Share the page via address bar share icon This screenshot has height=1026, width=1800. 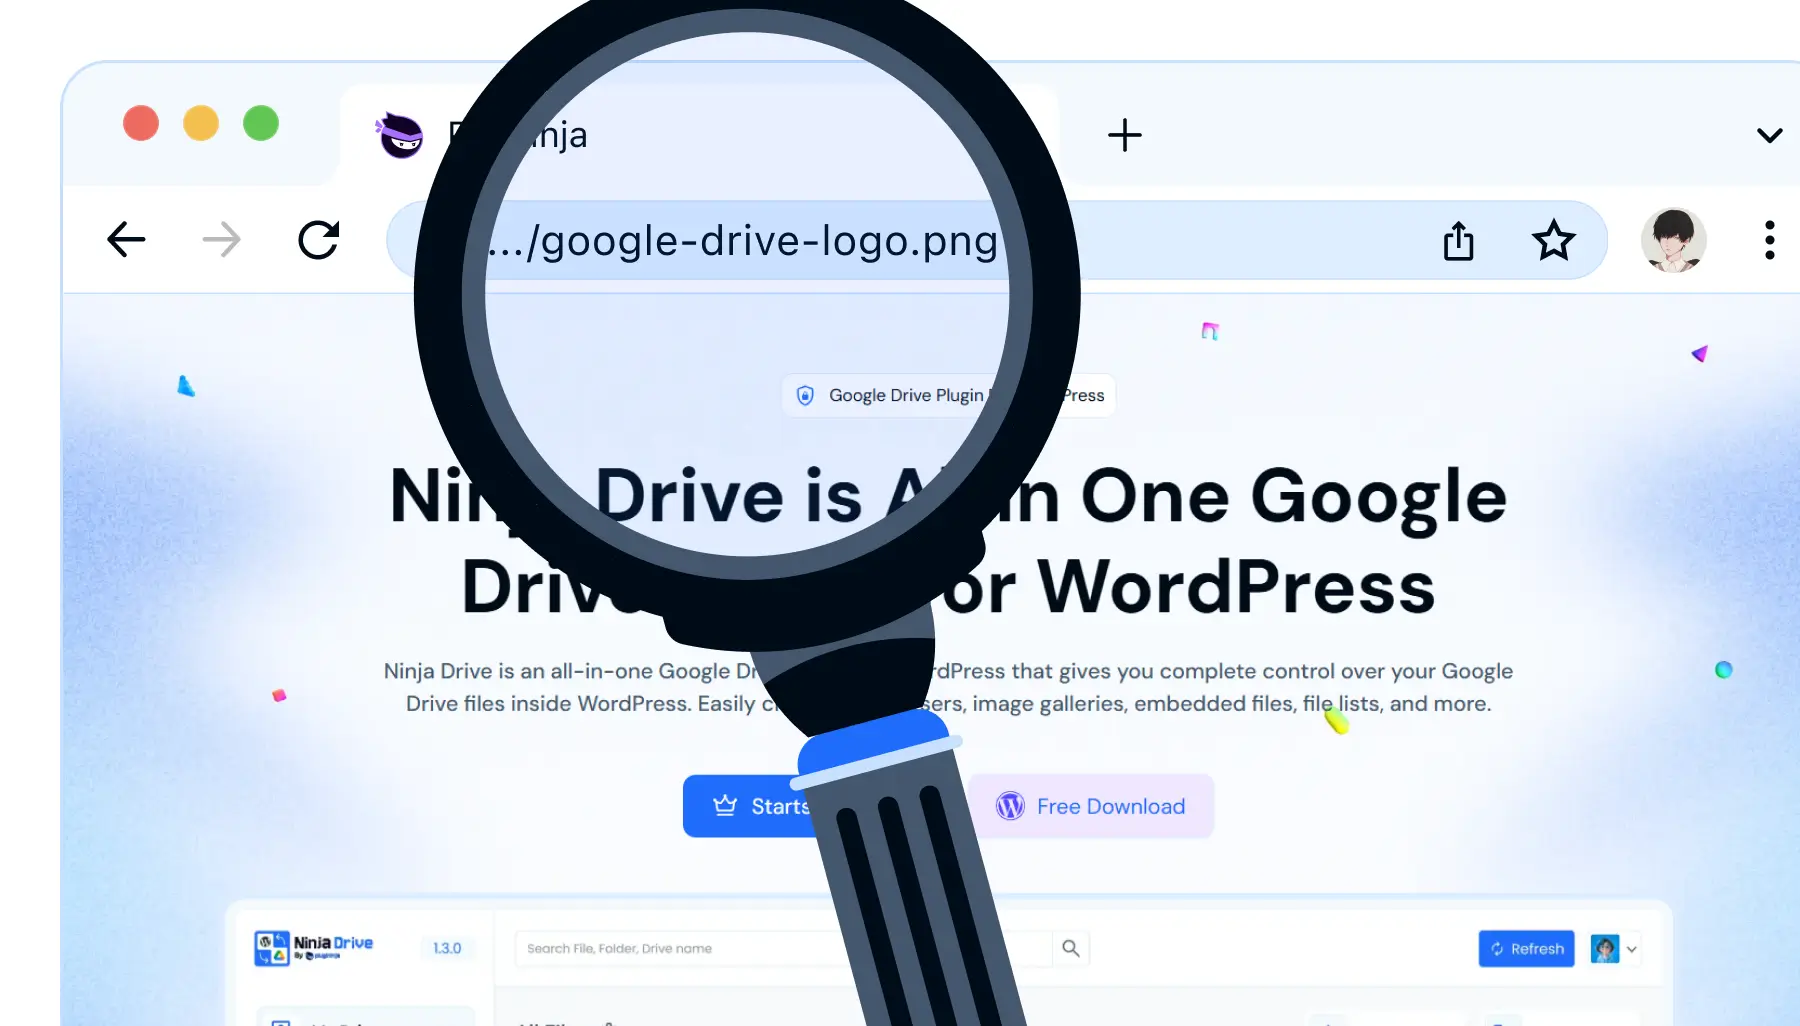1459,241
